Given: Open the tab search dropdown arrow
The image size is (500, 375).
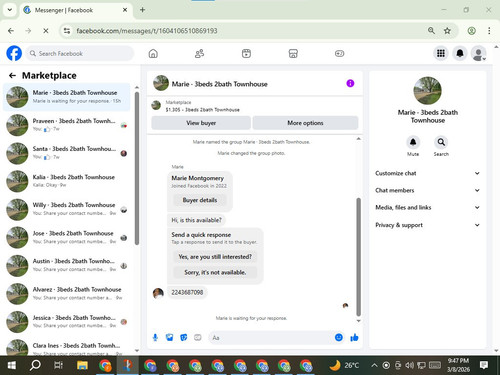Looking at the screenshot, I should pyautogui.click(x=10, y=10).
